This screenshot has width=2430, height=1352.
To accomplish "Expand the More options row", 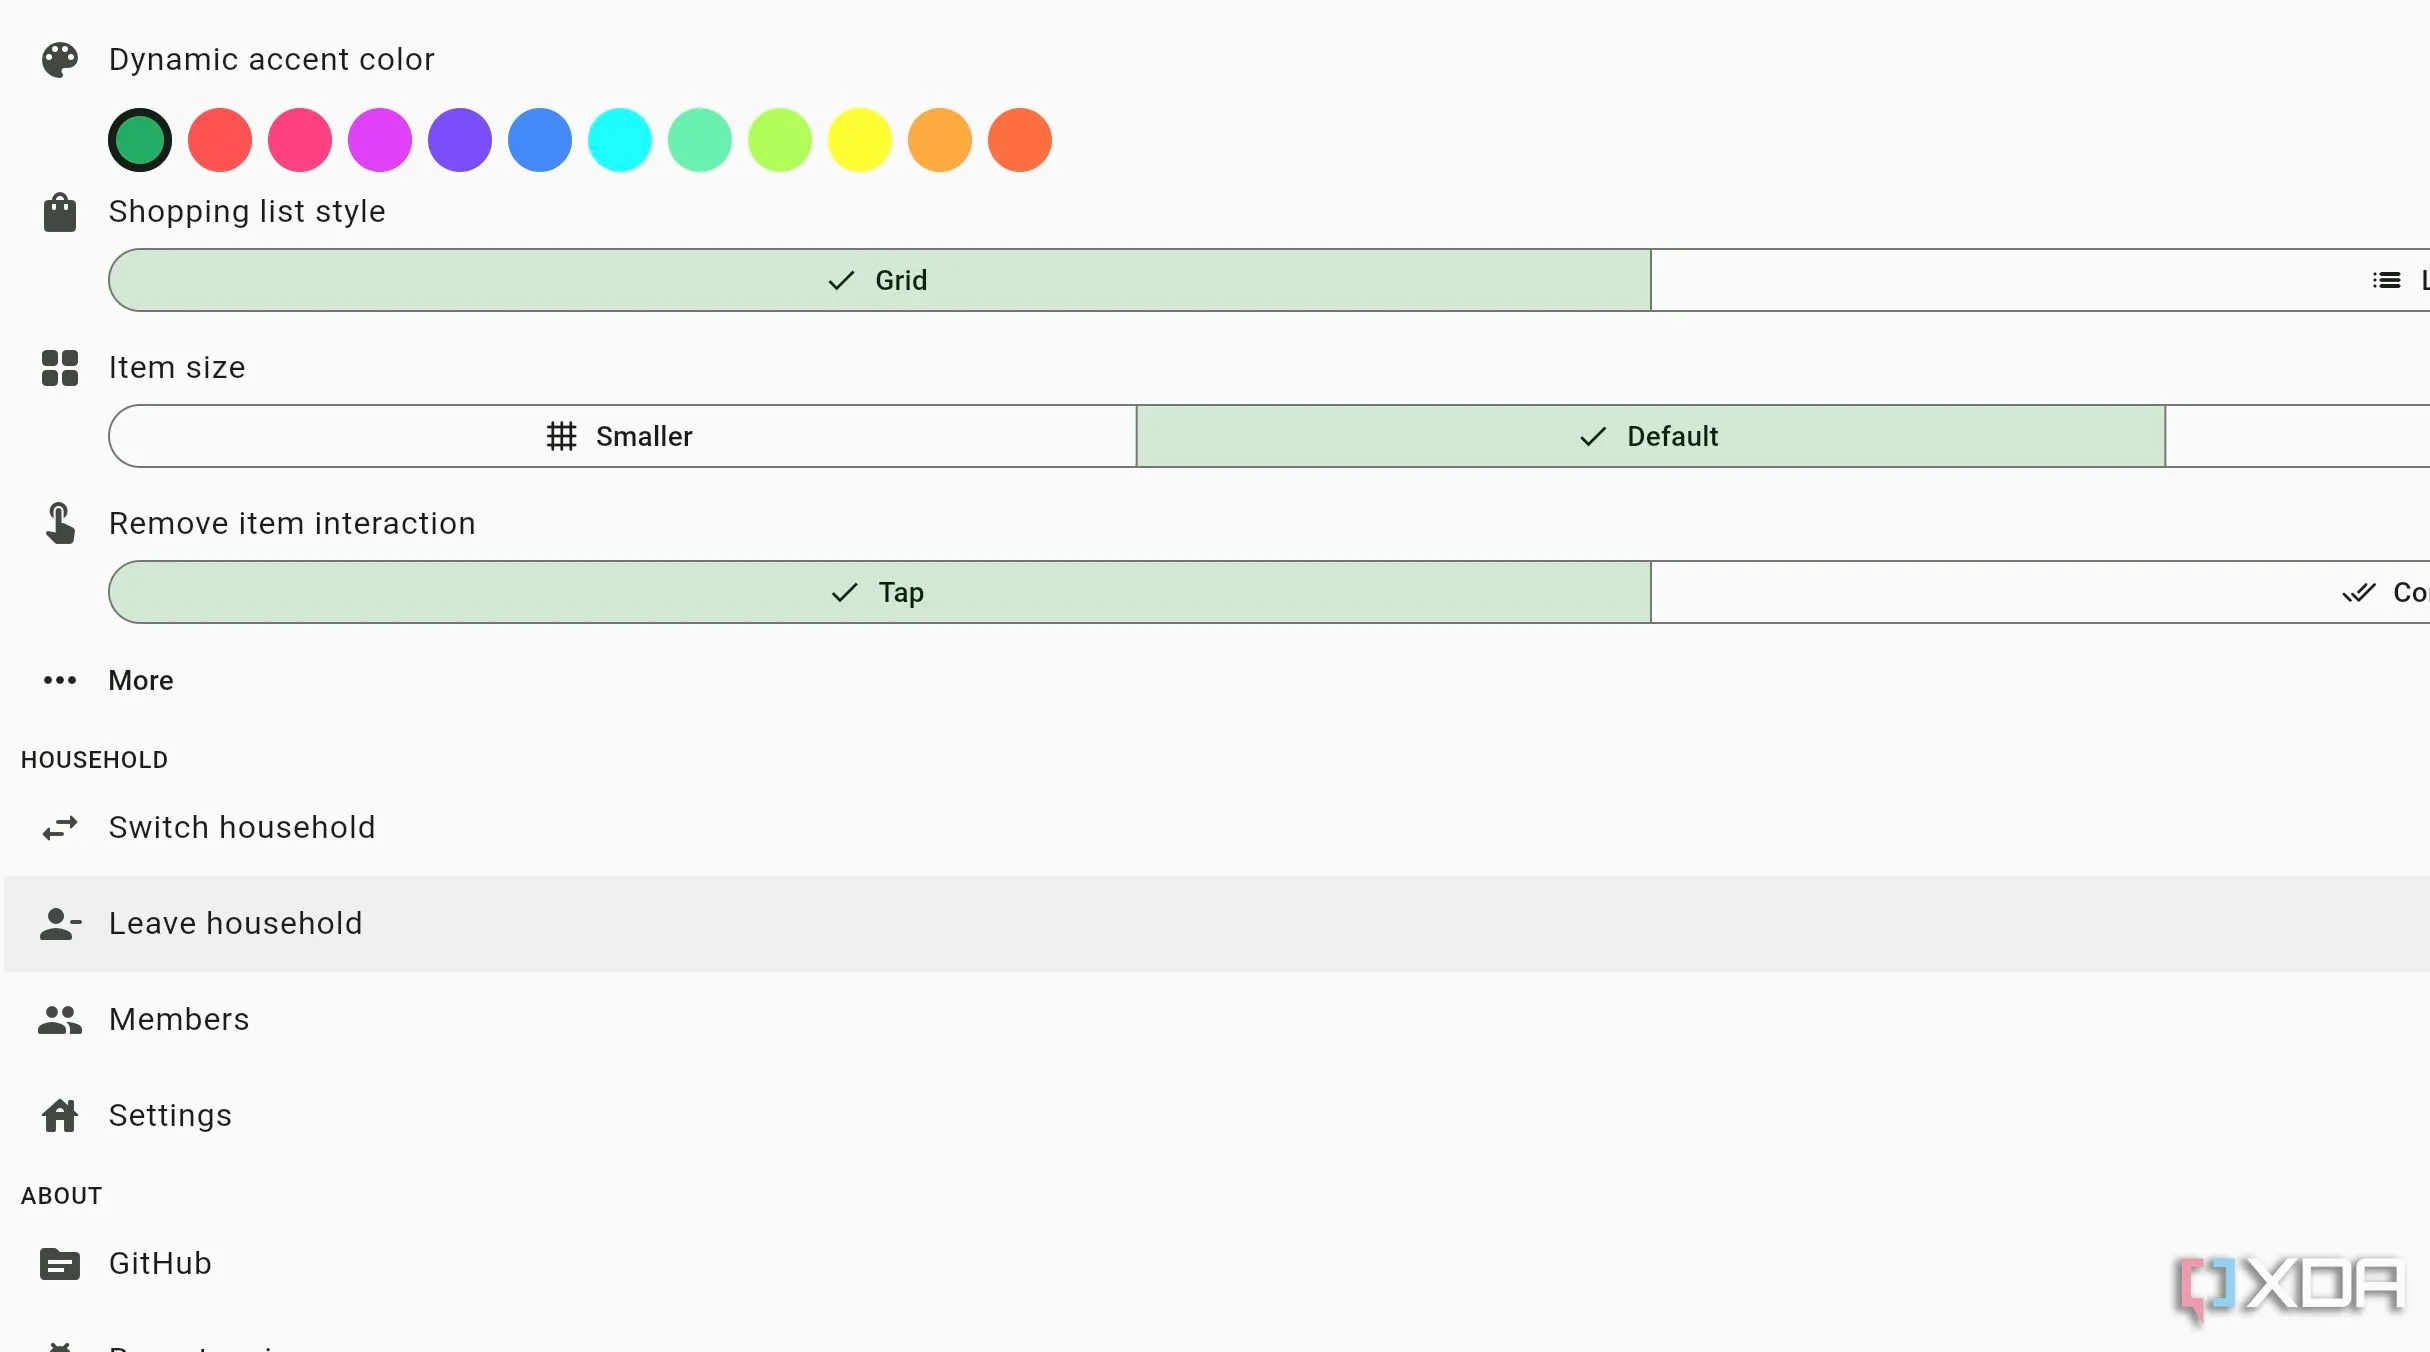I will coord(141,681).
